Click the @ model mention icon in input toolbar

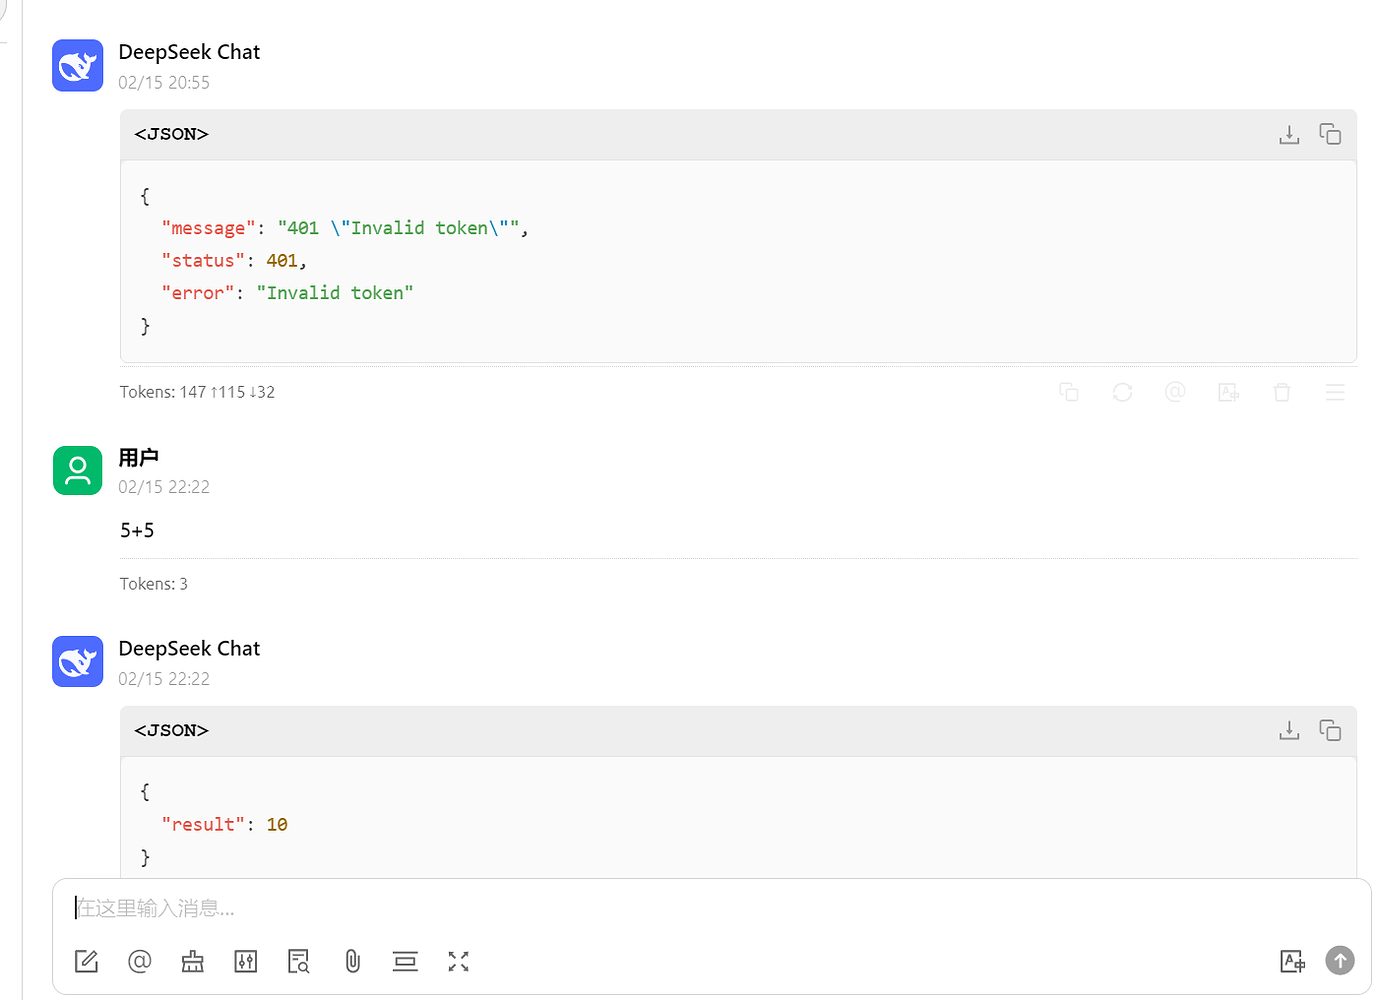pyautogui.click(x=140, y=961)
